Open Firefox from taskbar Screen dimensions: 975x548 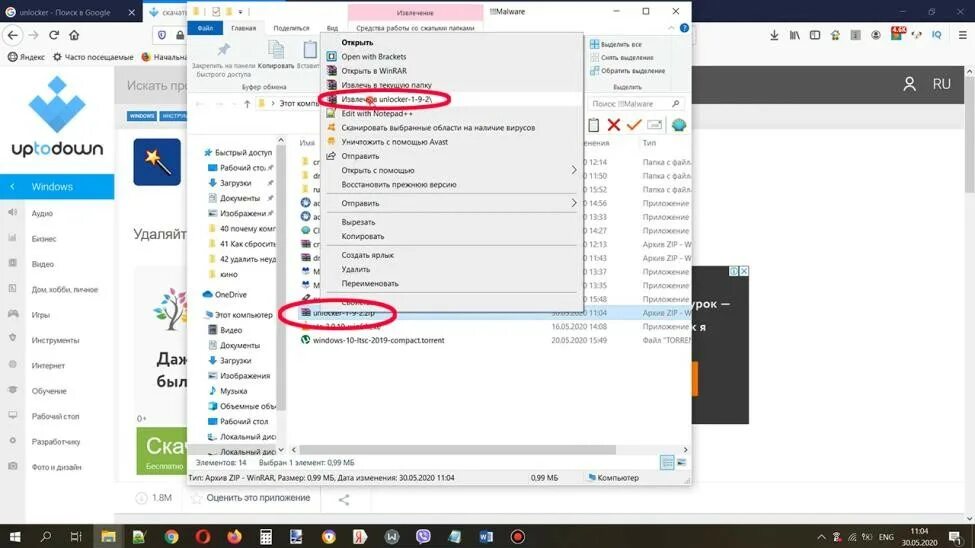pyautogui.click(x=234, y=536)
